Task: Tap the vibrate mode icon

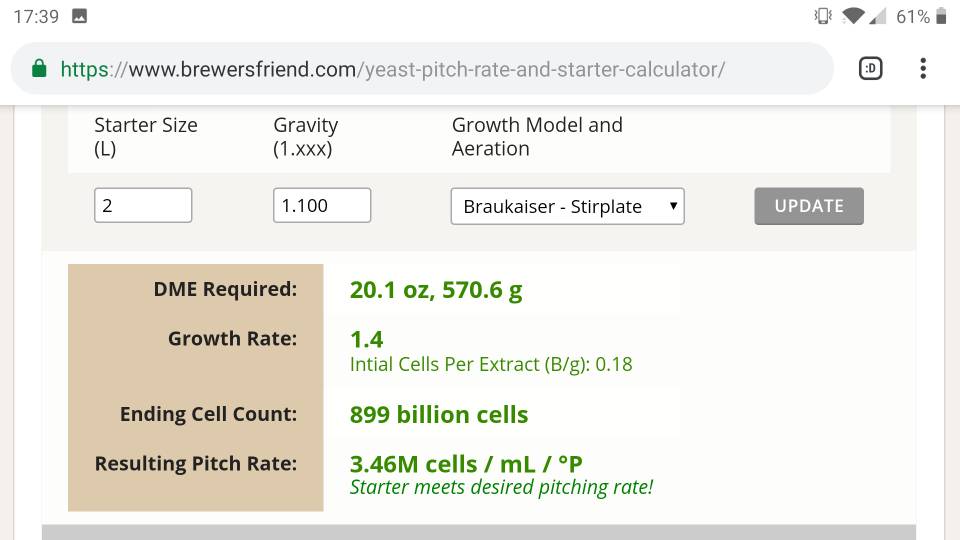Action: pos(823,16)
